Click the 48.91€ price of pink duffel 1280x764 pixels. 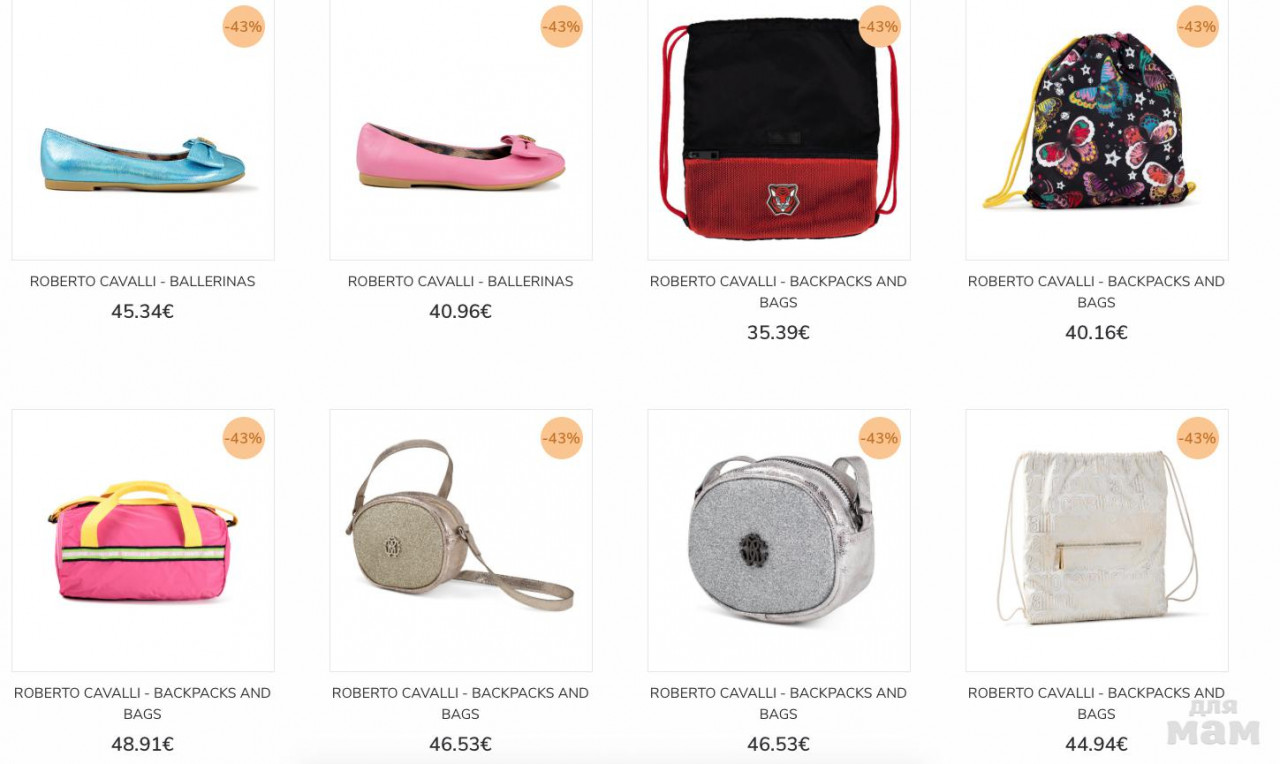[143, 744]
